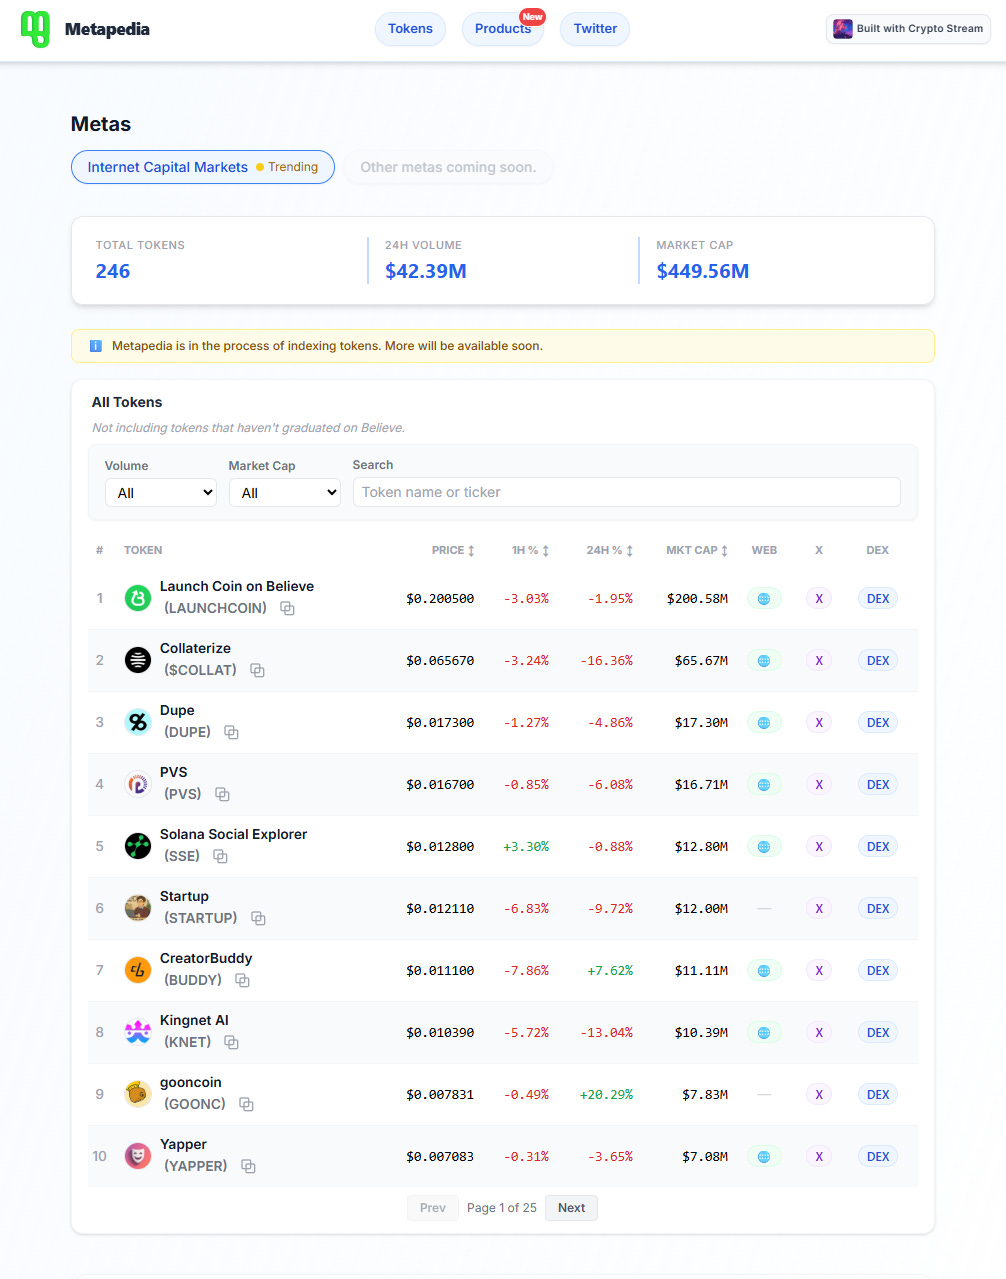Sort tokens by the PRICE column
This screenshot has height=1279, width=1006.
coord(453,550)
